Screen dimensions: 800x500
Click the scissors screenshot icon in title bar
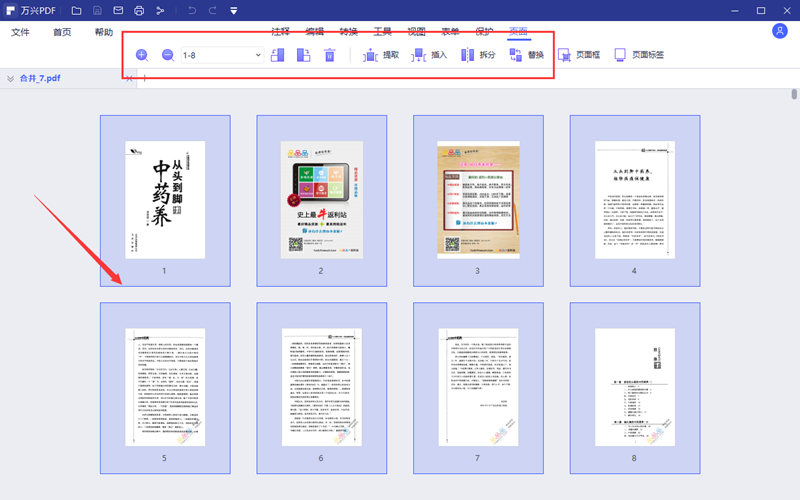(160, 11)
